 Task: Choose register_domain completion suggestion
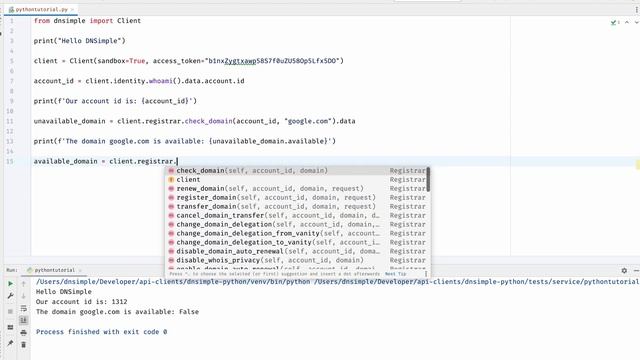[x=297, y=198]
